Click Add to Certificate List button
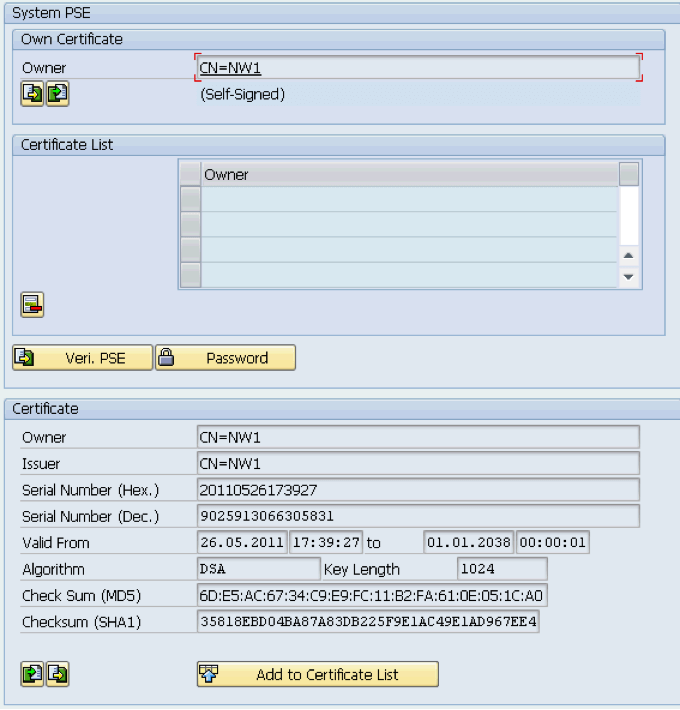Screen dimensions: 680x710 317,675
